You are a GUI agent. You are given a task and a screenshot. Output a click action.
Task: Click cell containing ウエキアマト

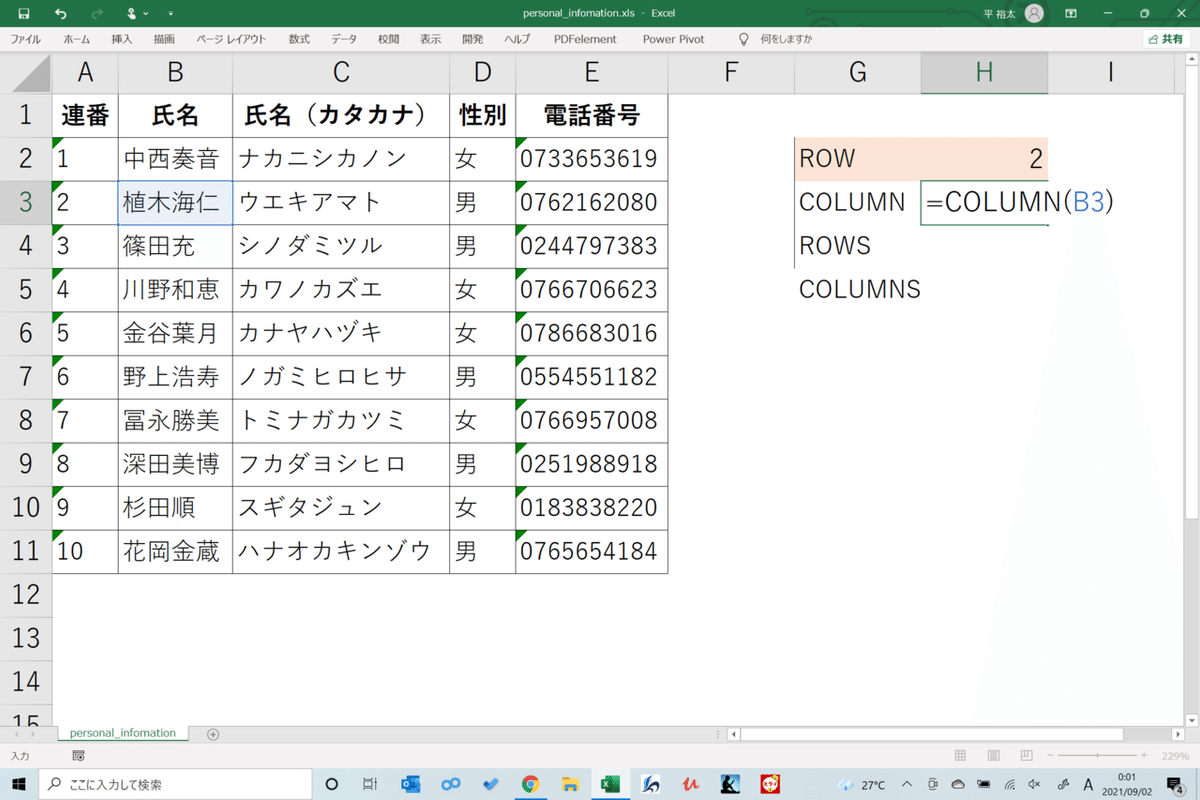[341, 202]
